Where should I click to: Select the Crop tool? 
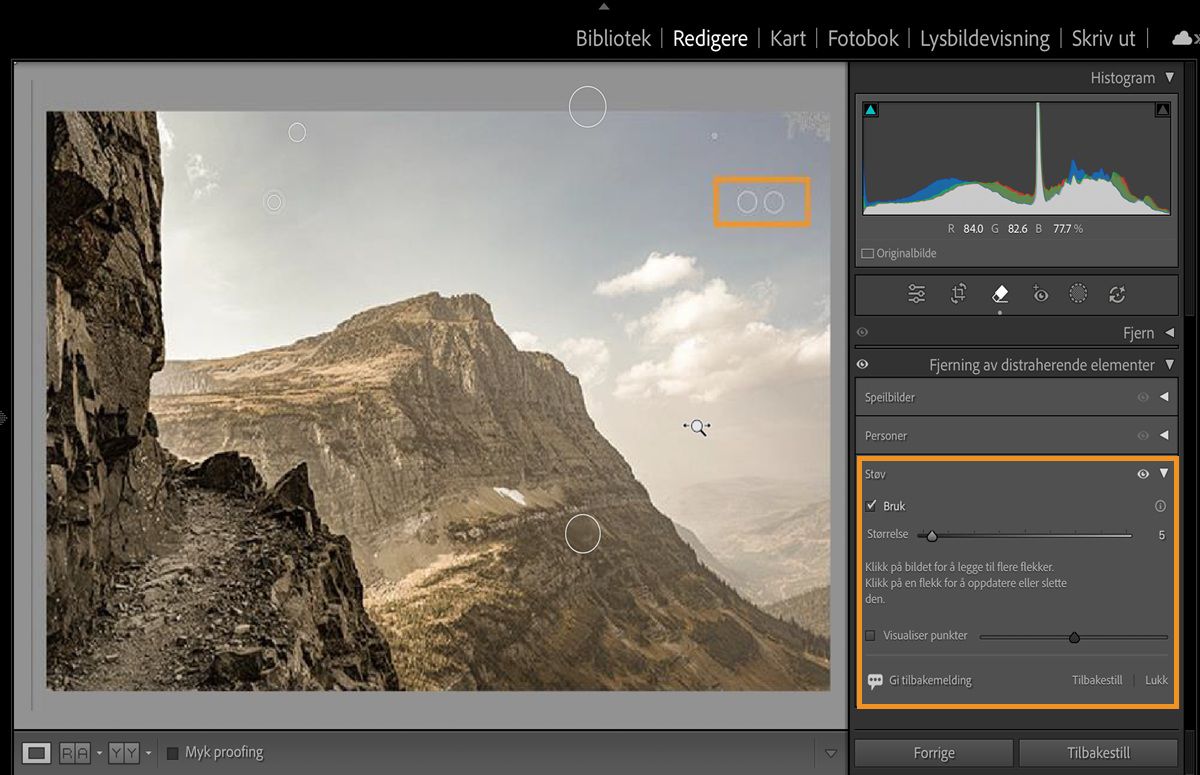tap(957, 293)
